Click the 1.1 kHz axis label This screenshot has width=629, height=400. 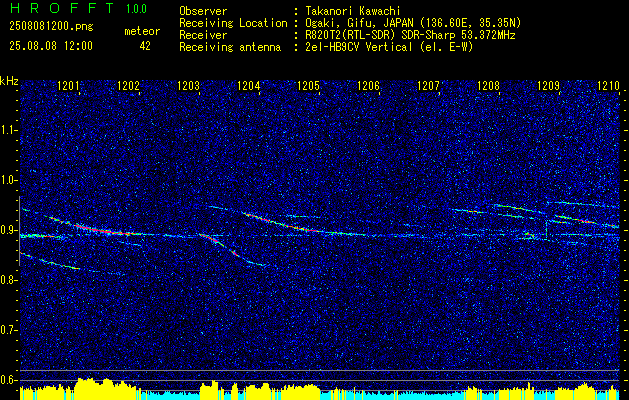click(9, 130)
